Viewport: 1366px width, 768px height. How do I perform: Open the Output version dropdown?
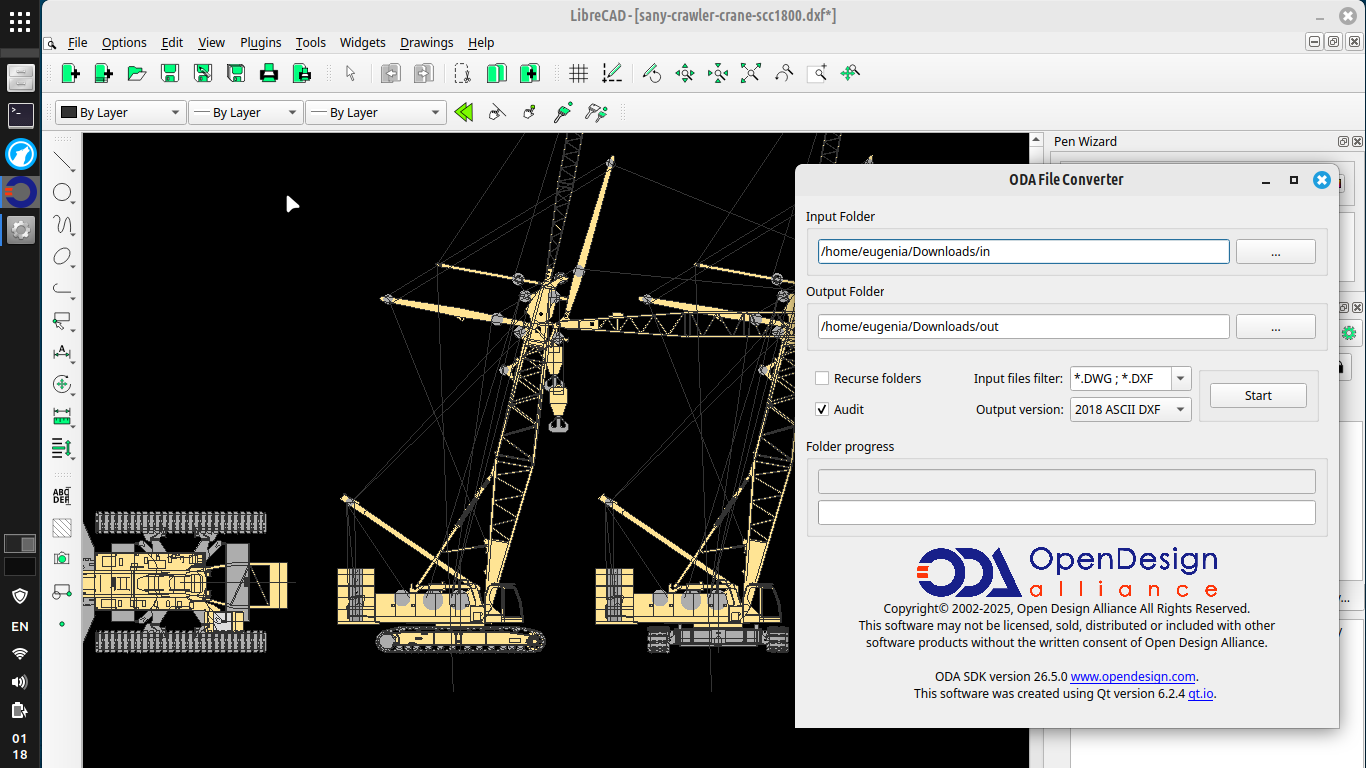tap(1130, 409)
